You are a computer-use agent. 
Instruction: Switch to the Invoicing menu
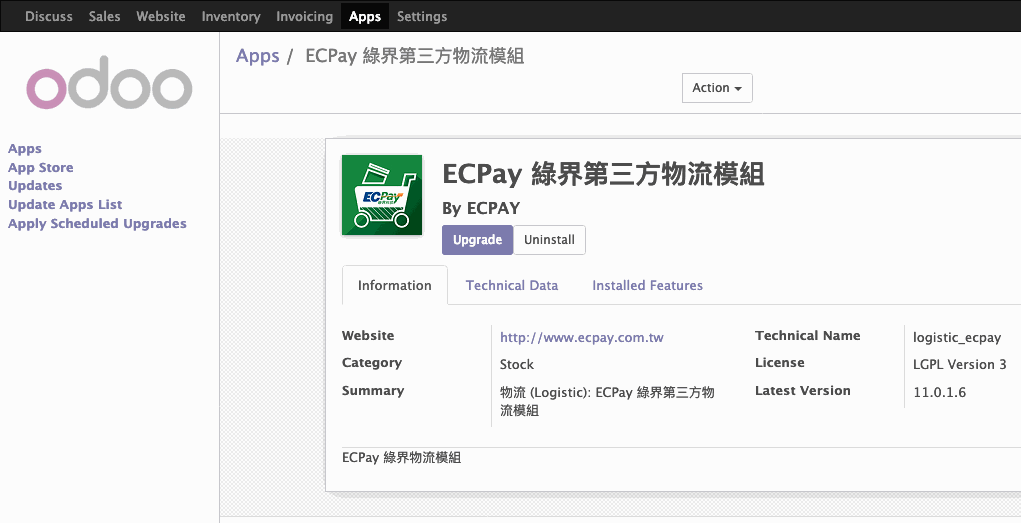point(304,16)
